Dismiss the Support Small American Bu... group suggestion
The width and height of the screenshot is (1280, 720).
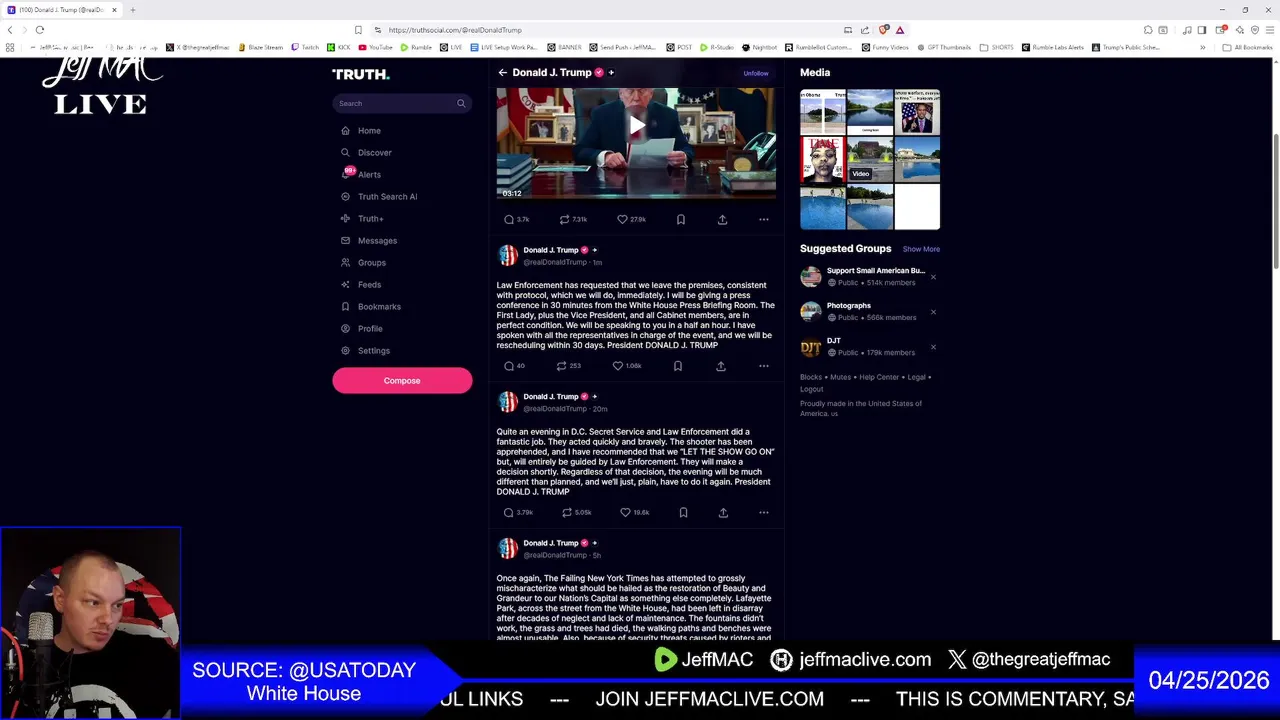point(933,277)
